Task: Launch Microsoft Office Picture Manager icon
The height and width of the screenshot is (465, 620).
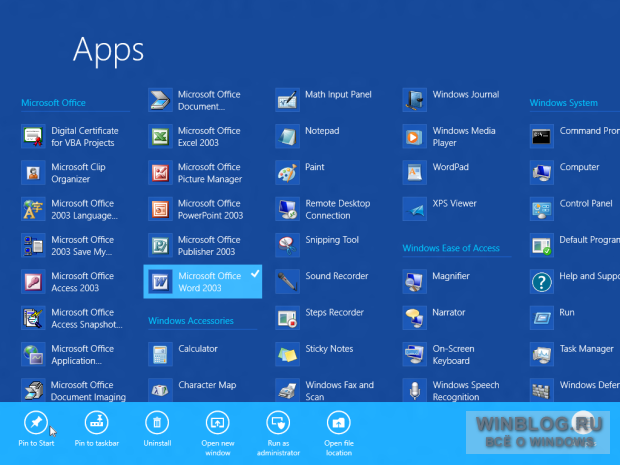Action: coord(160,173)
